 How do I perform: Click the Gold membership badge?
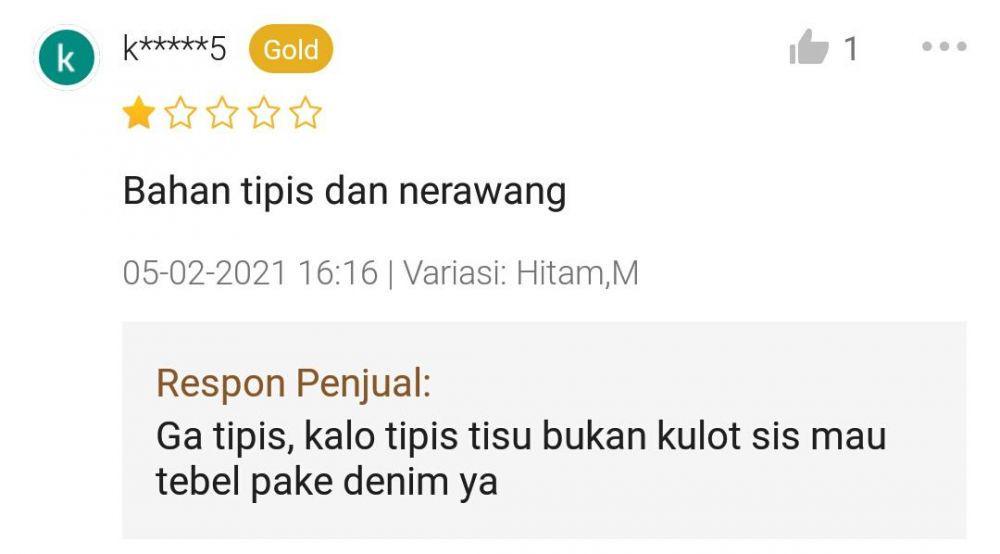(x=291, y=49)
